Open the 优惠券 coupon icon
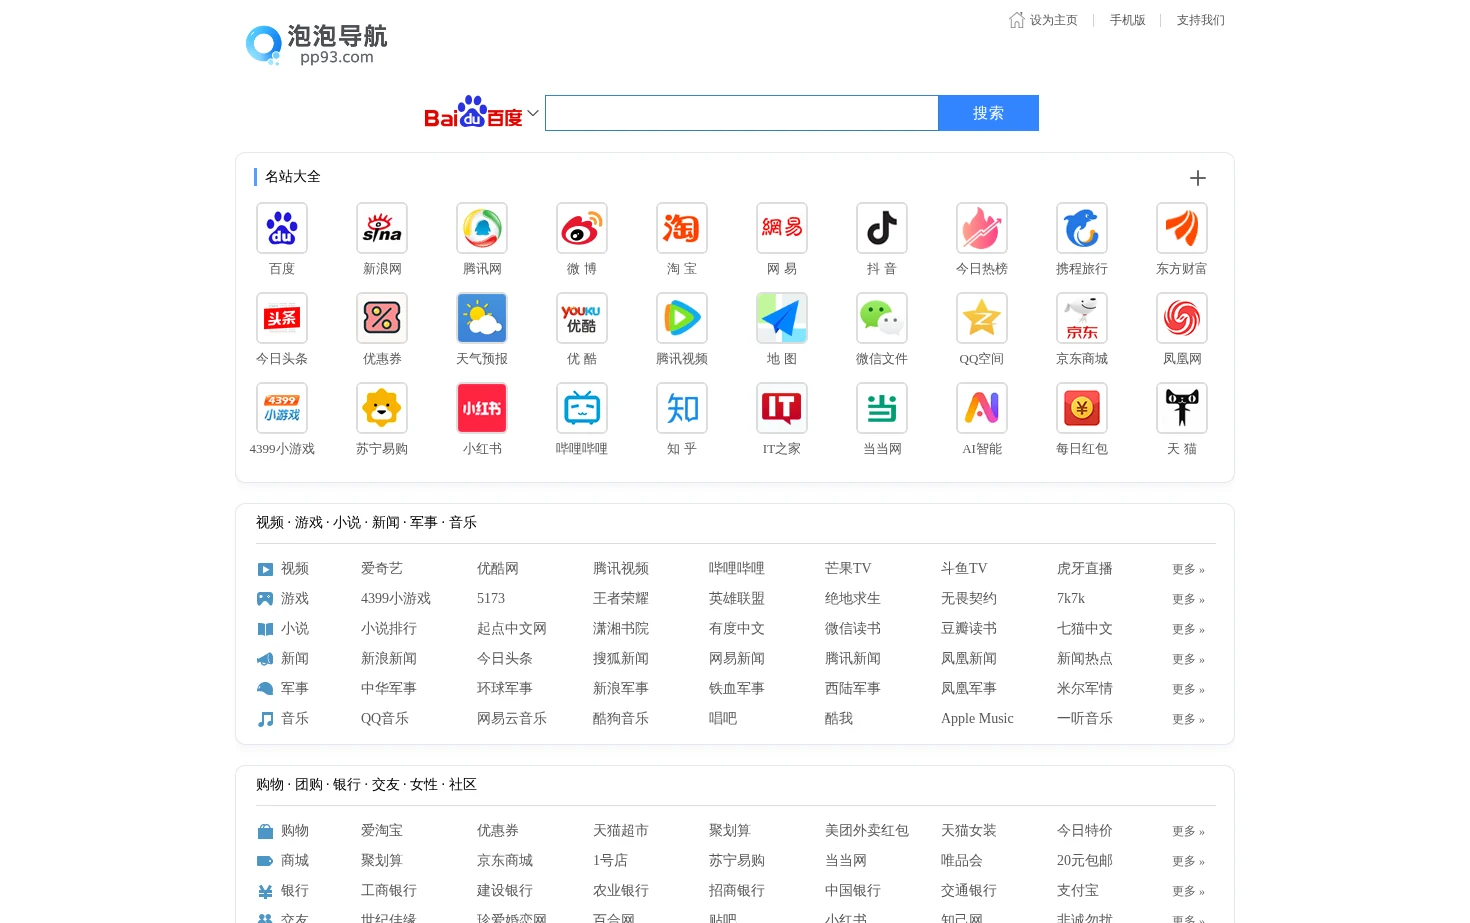This screenshot has width=1470, height=923. pyautogui.click(x=382, y=318)
